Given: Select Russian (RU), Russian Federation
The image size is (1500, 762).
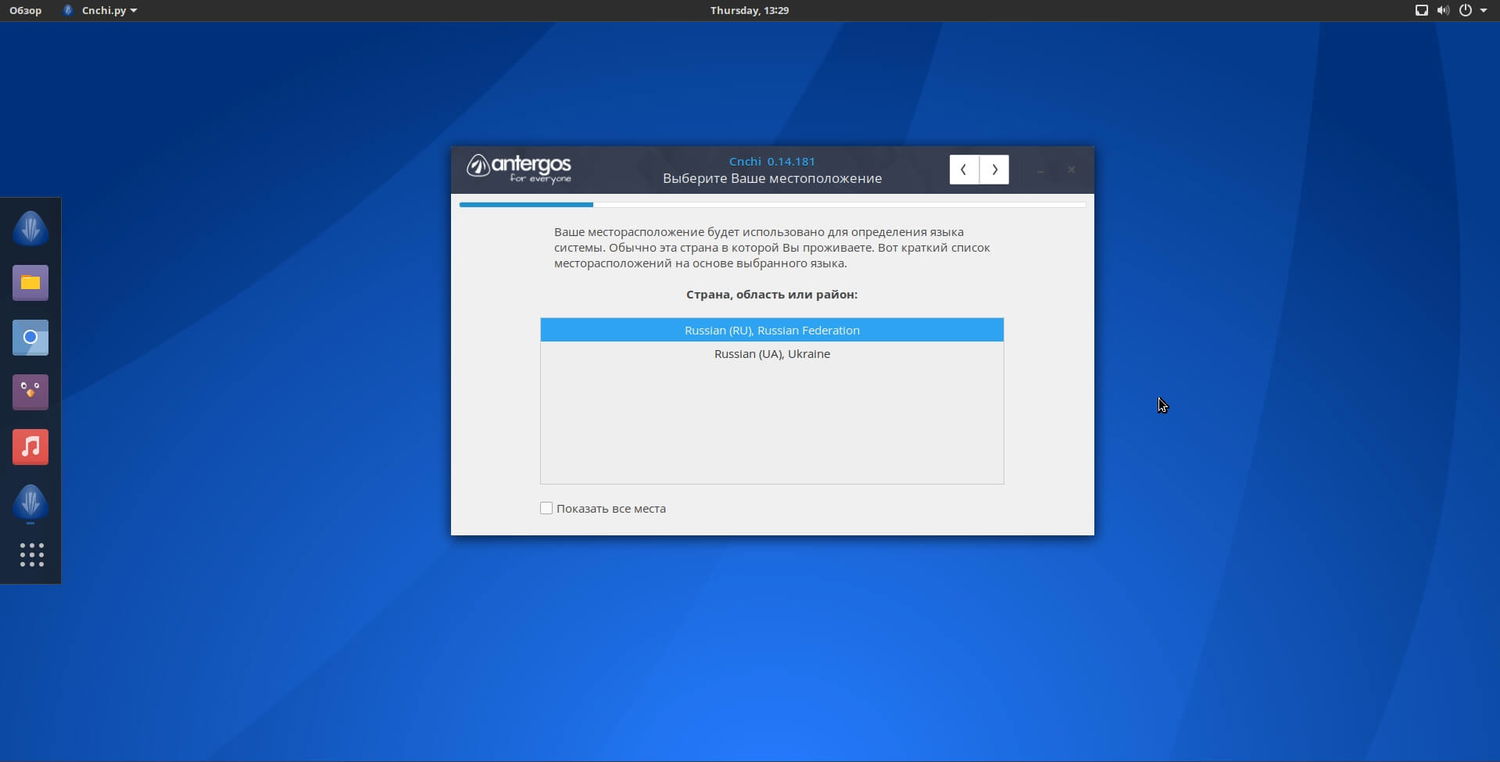Looking at the screenshot, I should point(772,330).
